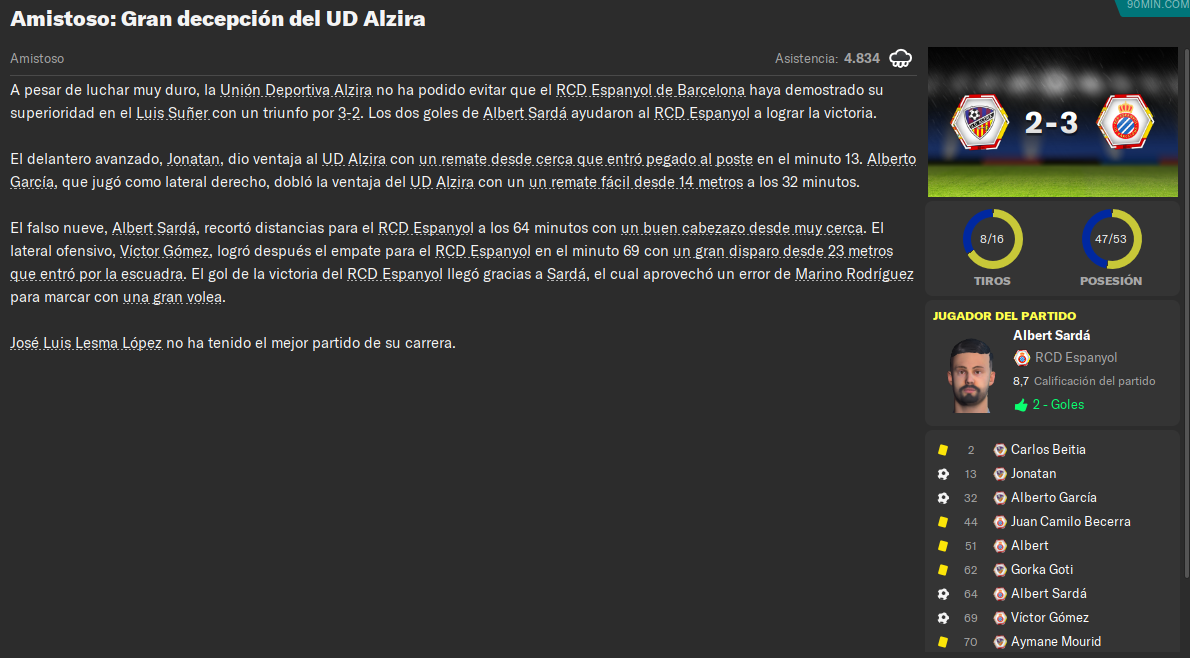This screenshot has width=1190, height=658.
Task: Click the green thumbs-up goals icon
Action: (x=1021, y=405)
